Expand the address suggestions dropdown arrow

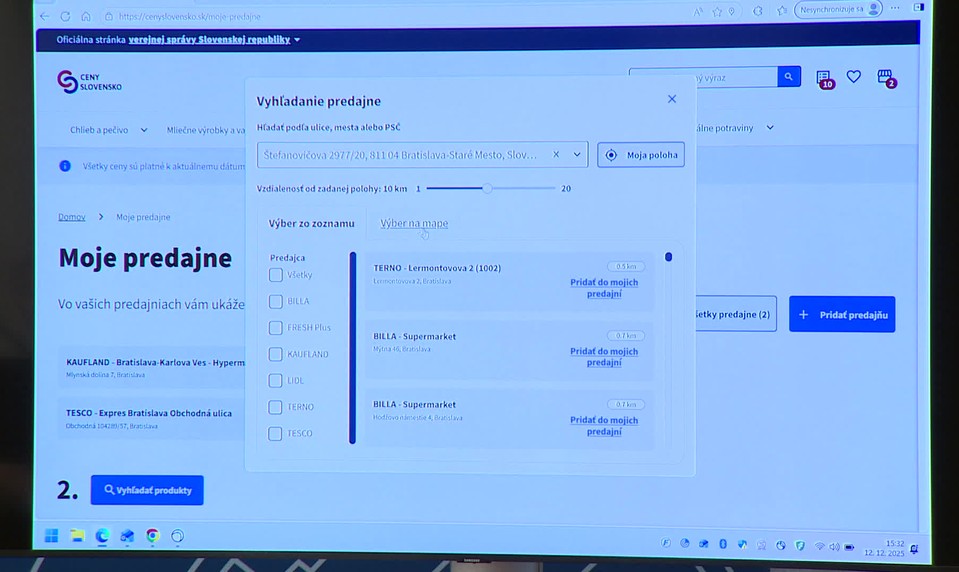577,155
